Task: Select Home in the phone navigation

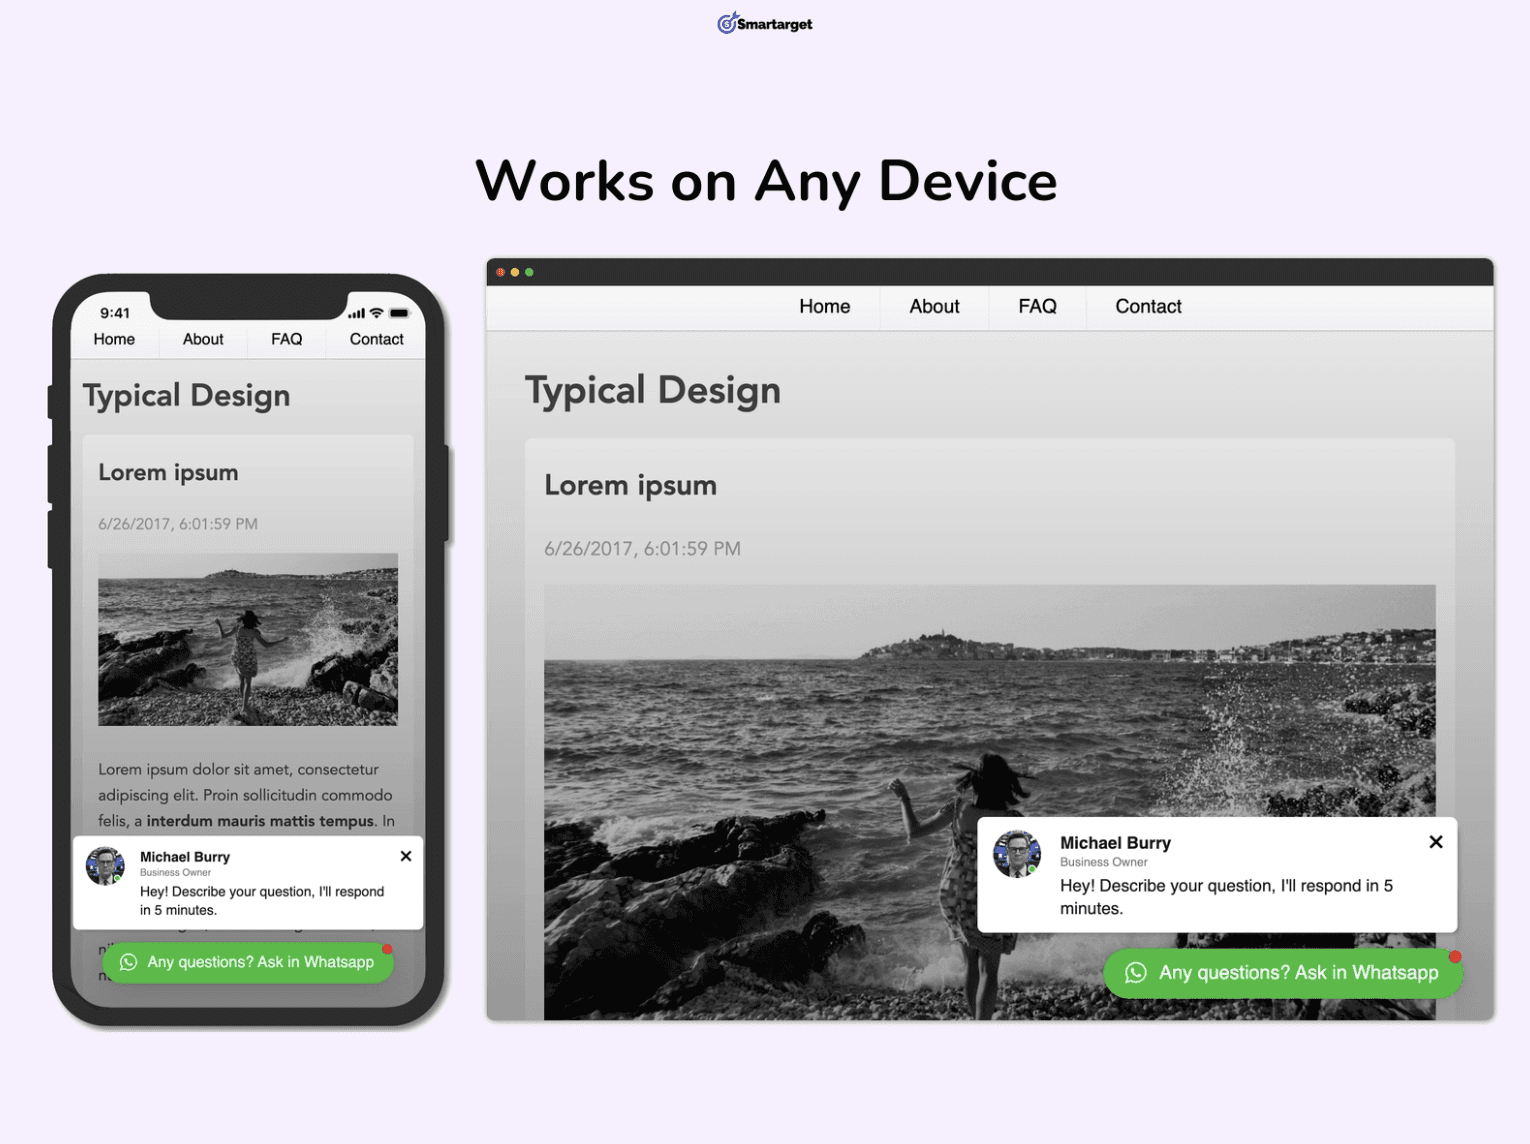Action: coord(114,339)
